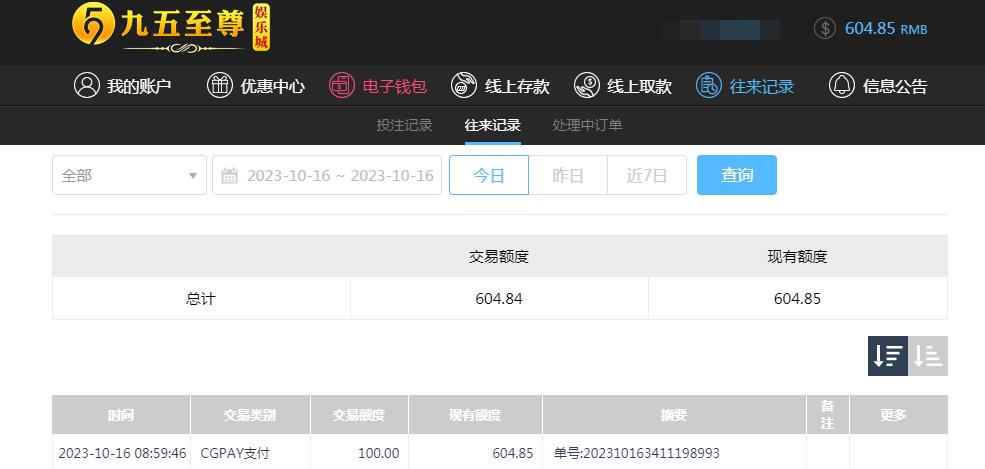Open 信息公告 bell icon
985x469 pixels.
point(842,85)
